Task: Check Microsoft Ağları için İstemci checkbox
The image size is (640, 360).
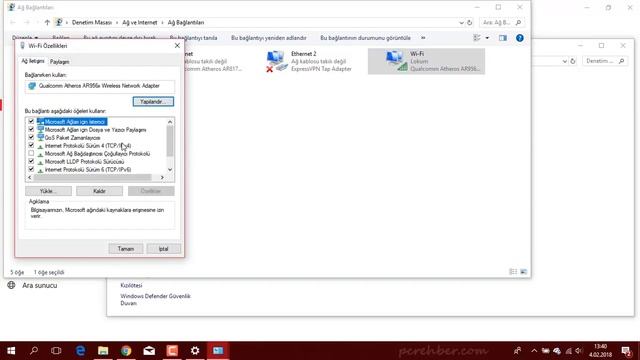Action: click(x=31, y=122)
